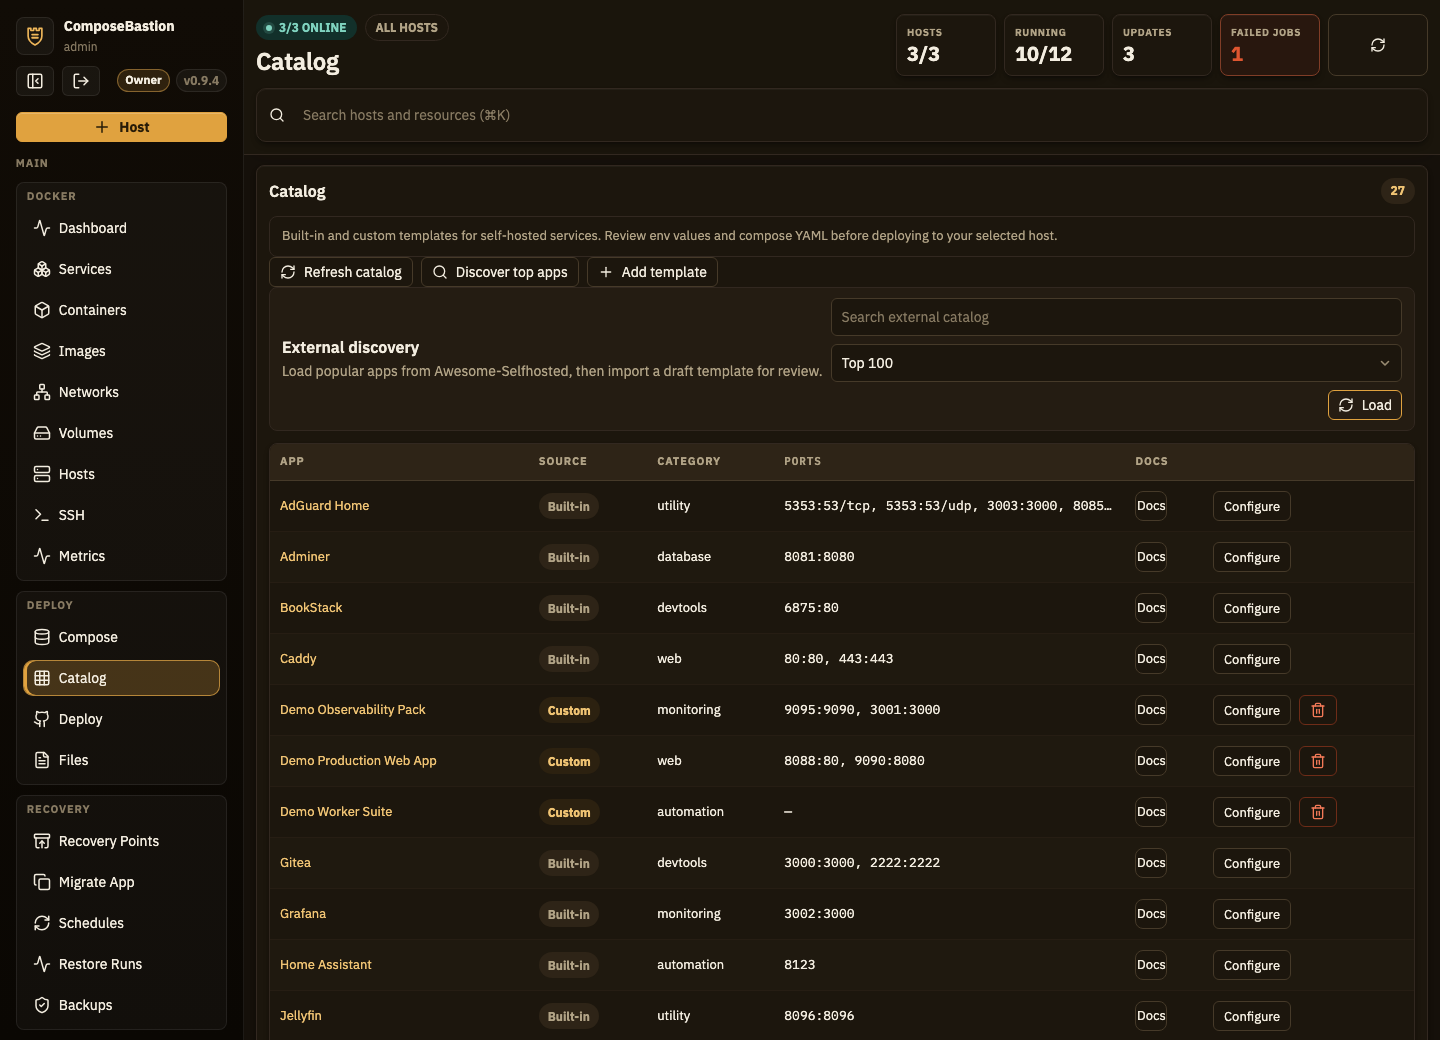
Task: Open the Home Assistant app link
Action: point(325,965)
